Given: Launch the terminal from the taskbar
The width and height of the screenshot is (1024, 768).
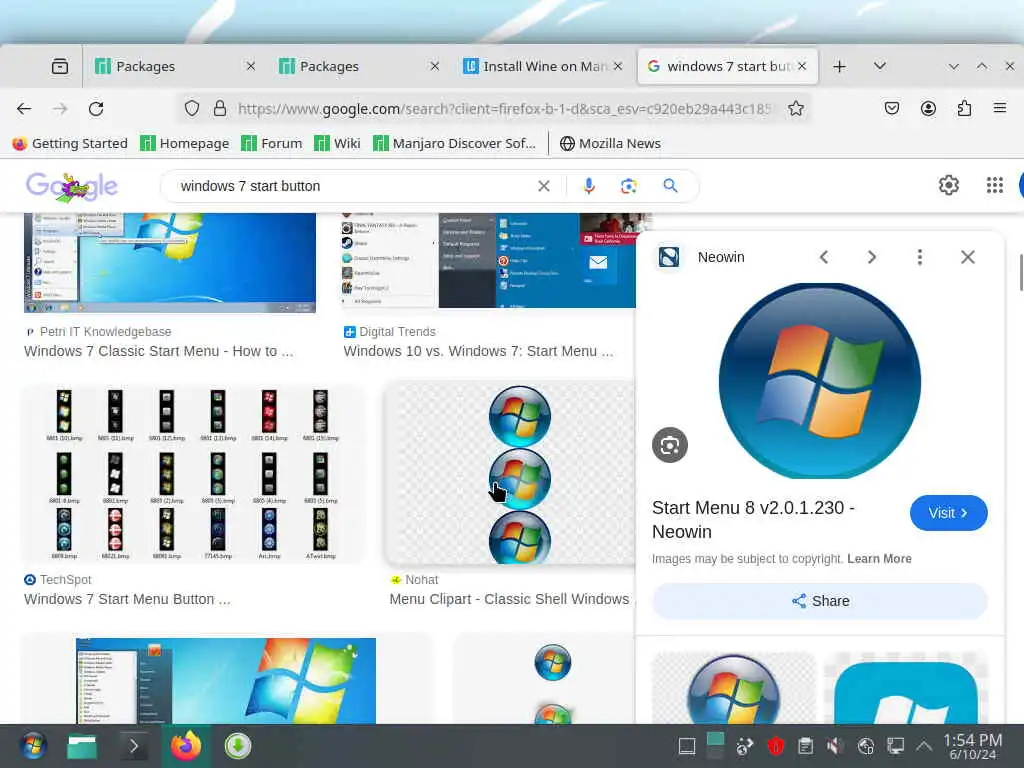Looking at the screenshot, I should point(133,746).
